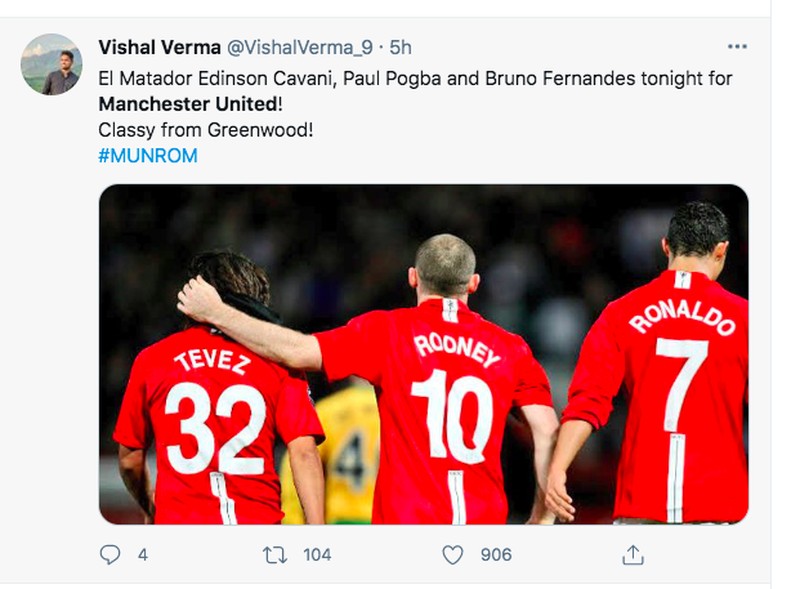This screenshot has height=589, width=800.
Task: Follow the #MUNROM hashtag link
Action: (148, 156)
